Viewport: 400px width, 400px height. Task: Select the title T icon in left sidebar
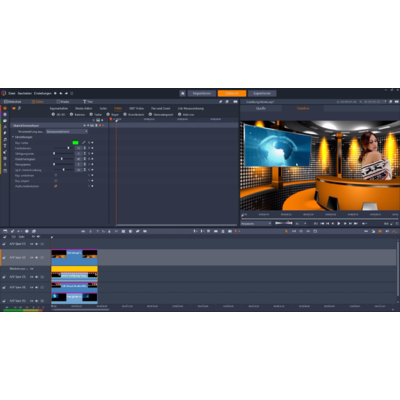tap(5, 146)
